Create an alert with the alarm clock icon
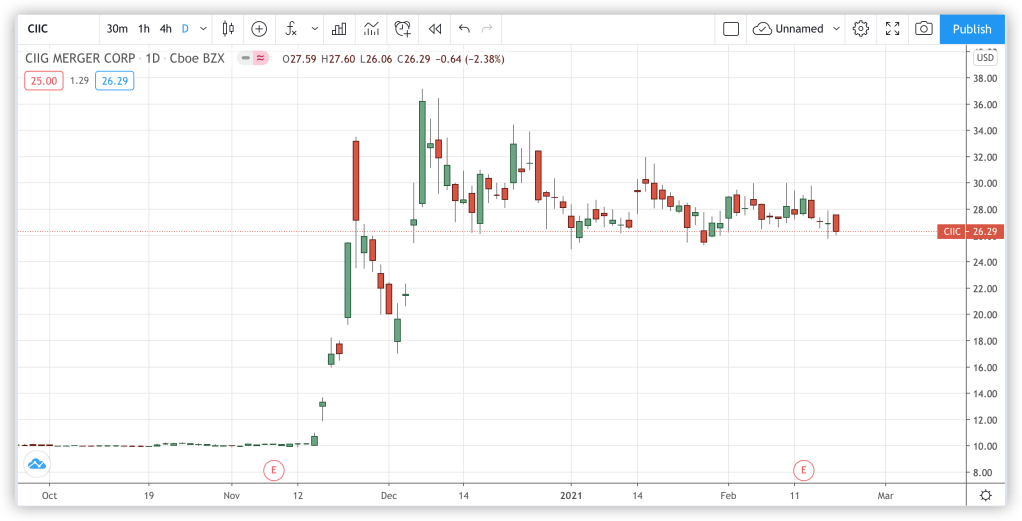 pos(403,29)
